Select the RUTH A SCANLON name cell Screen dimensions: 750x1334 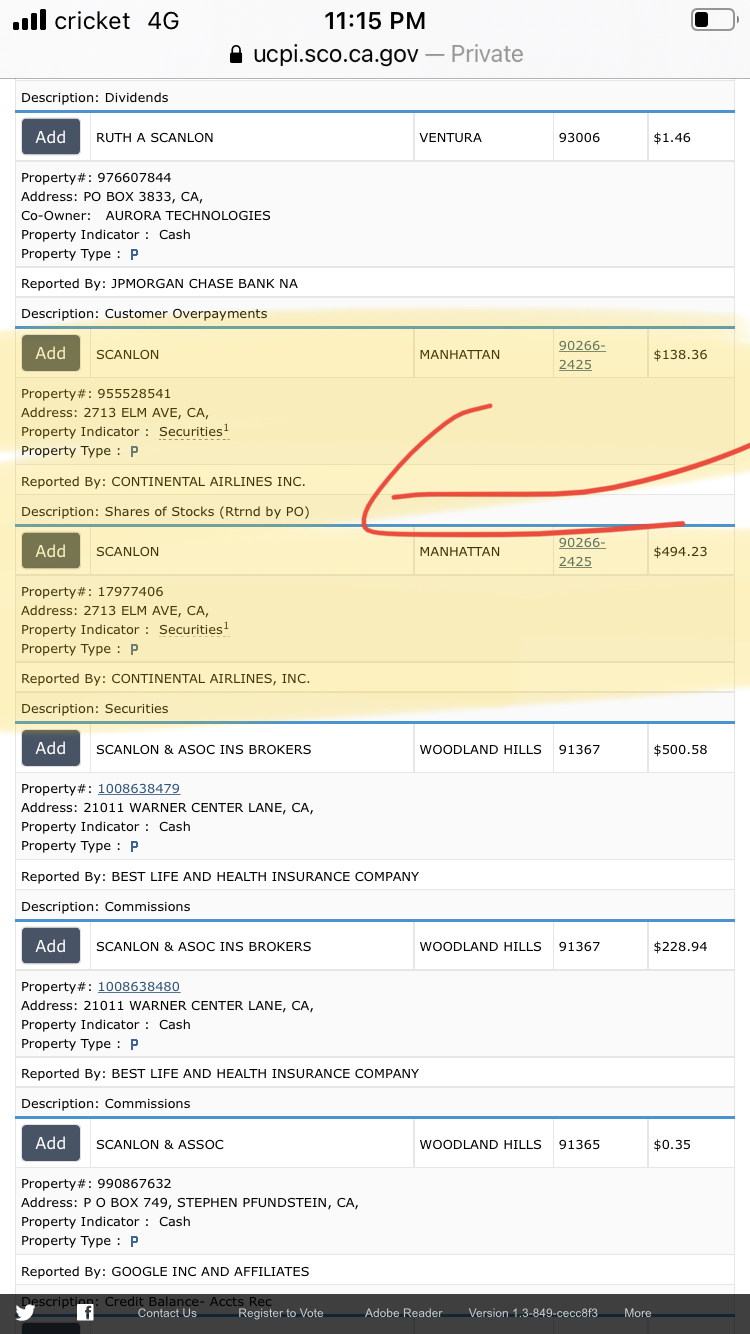[x=252, y=138]
